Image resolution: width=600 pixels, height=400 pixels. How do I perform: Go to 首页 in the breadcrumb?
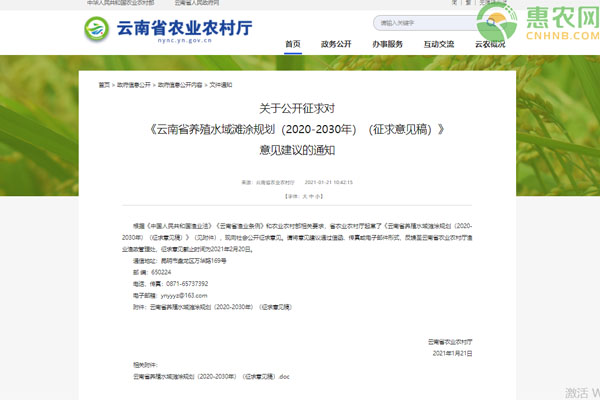pyautogui.click(x=104, y=85)
